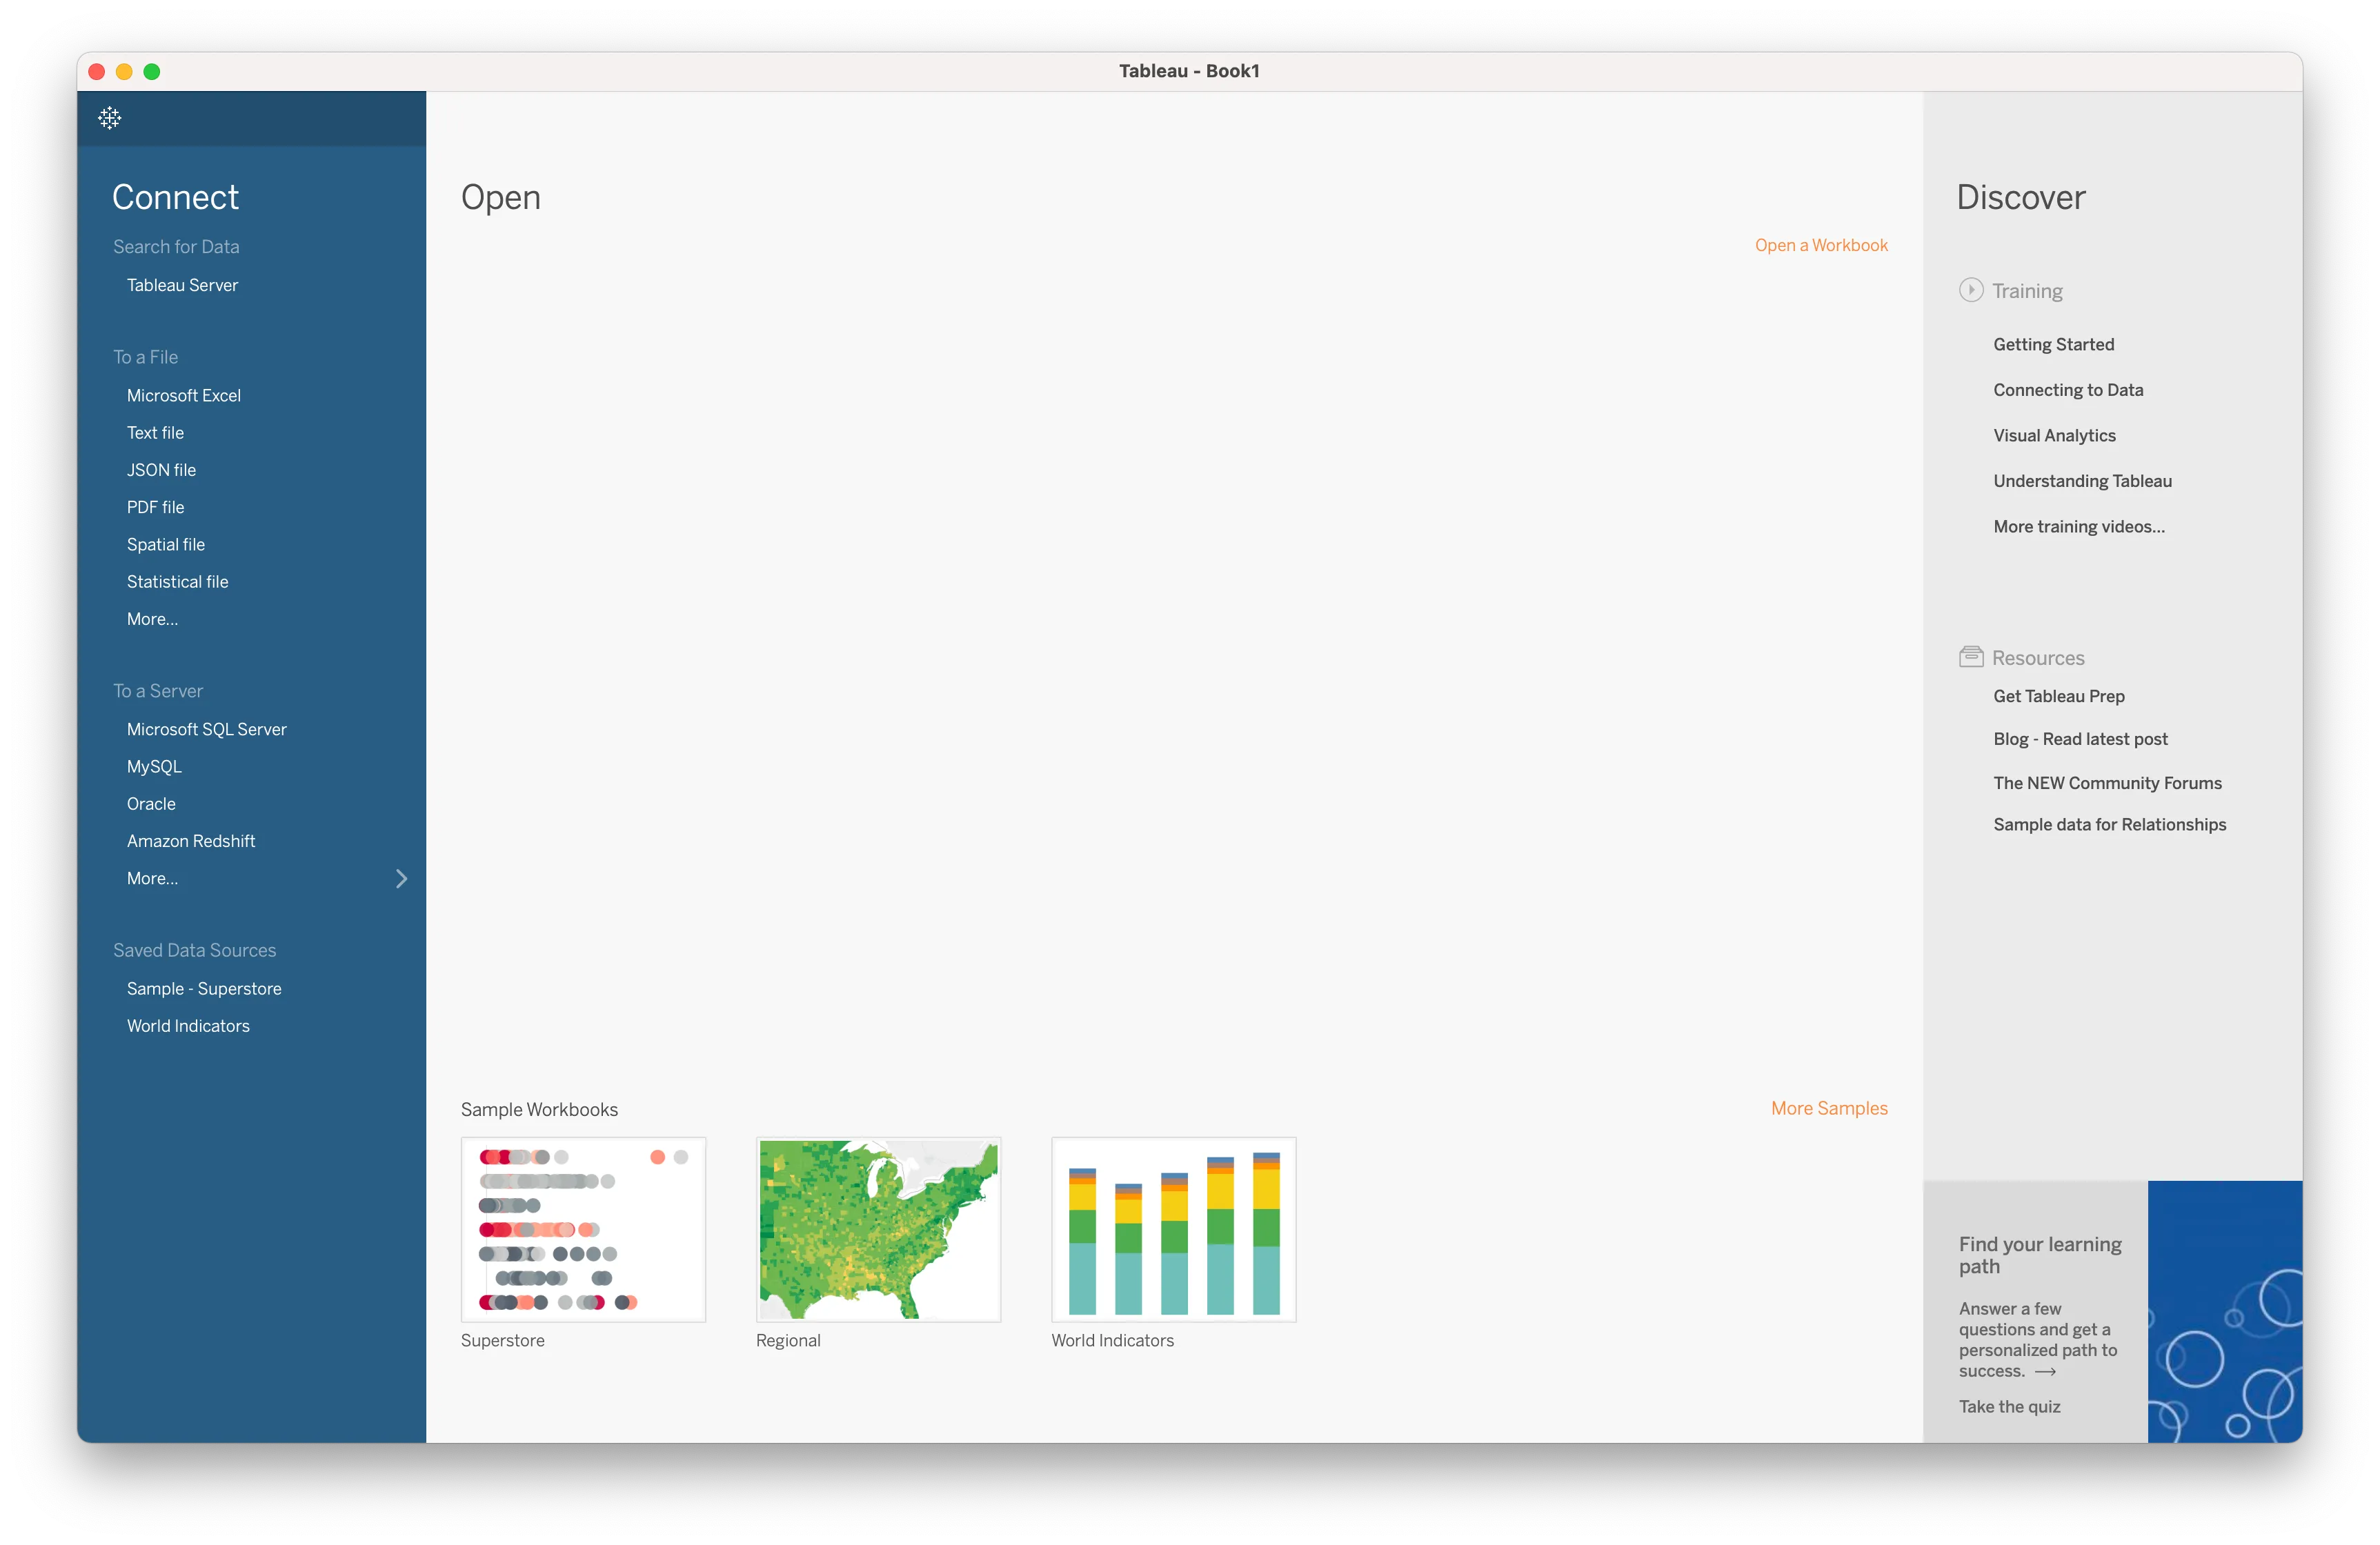The image size is (2380, 1545).
Task: Connect to Microsoft Excel file
Action: click(184, 395)
